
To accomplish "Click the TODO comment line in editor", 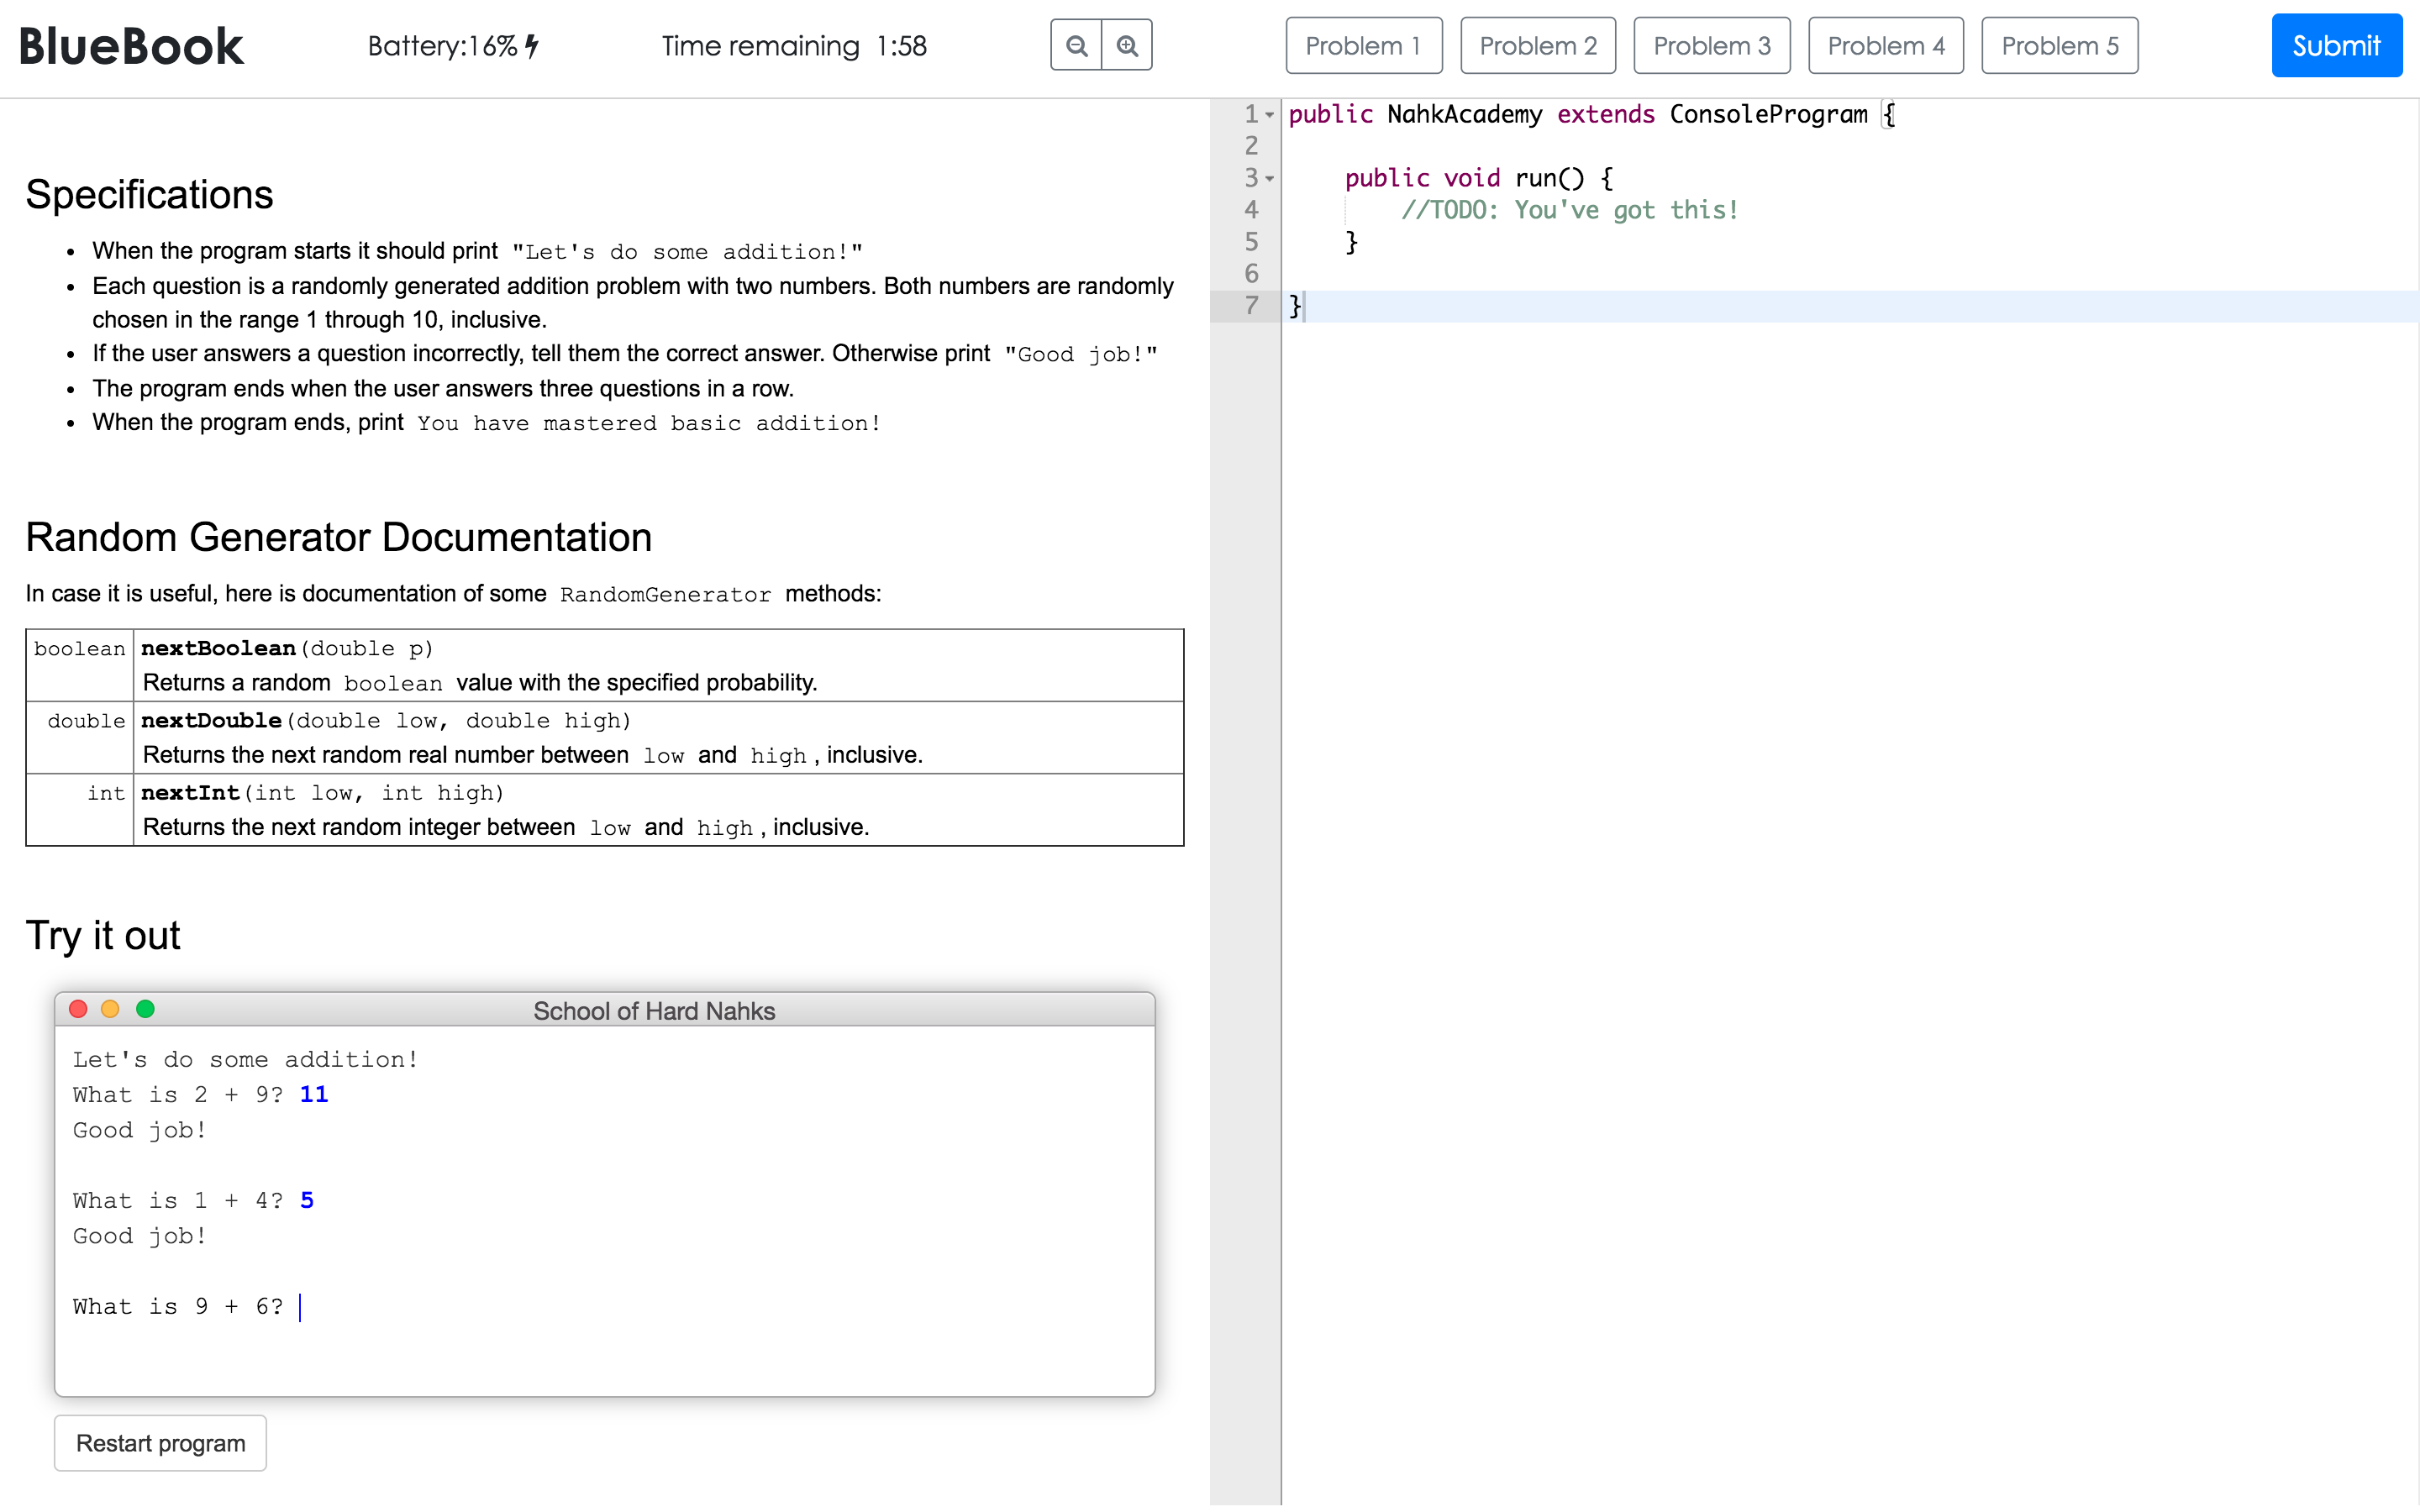I will click(1568, 210).
